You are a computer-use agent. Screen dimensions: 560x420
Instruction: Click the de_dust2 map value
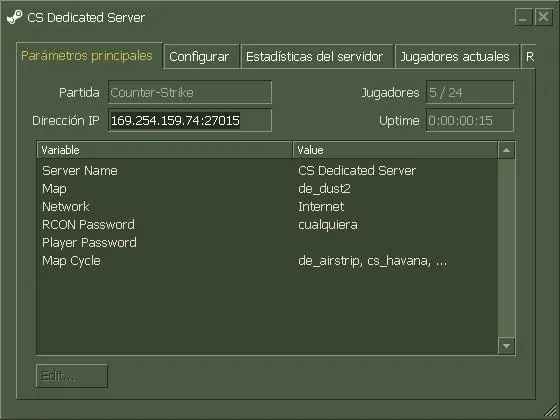point(324,189)
